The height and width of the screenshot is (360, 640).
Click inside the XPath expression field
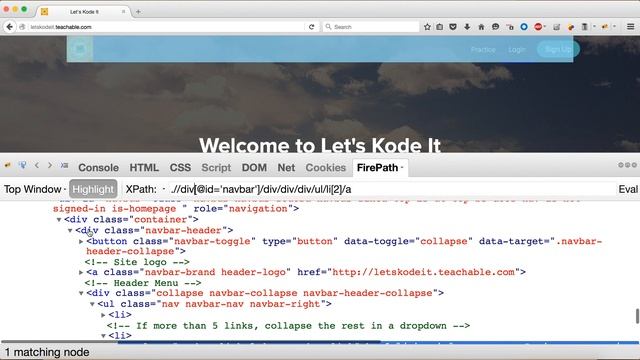(x=392, y=189)
